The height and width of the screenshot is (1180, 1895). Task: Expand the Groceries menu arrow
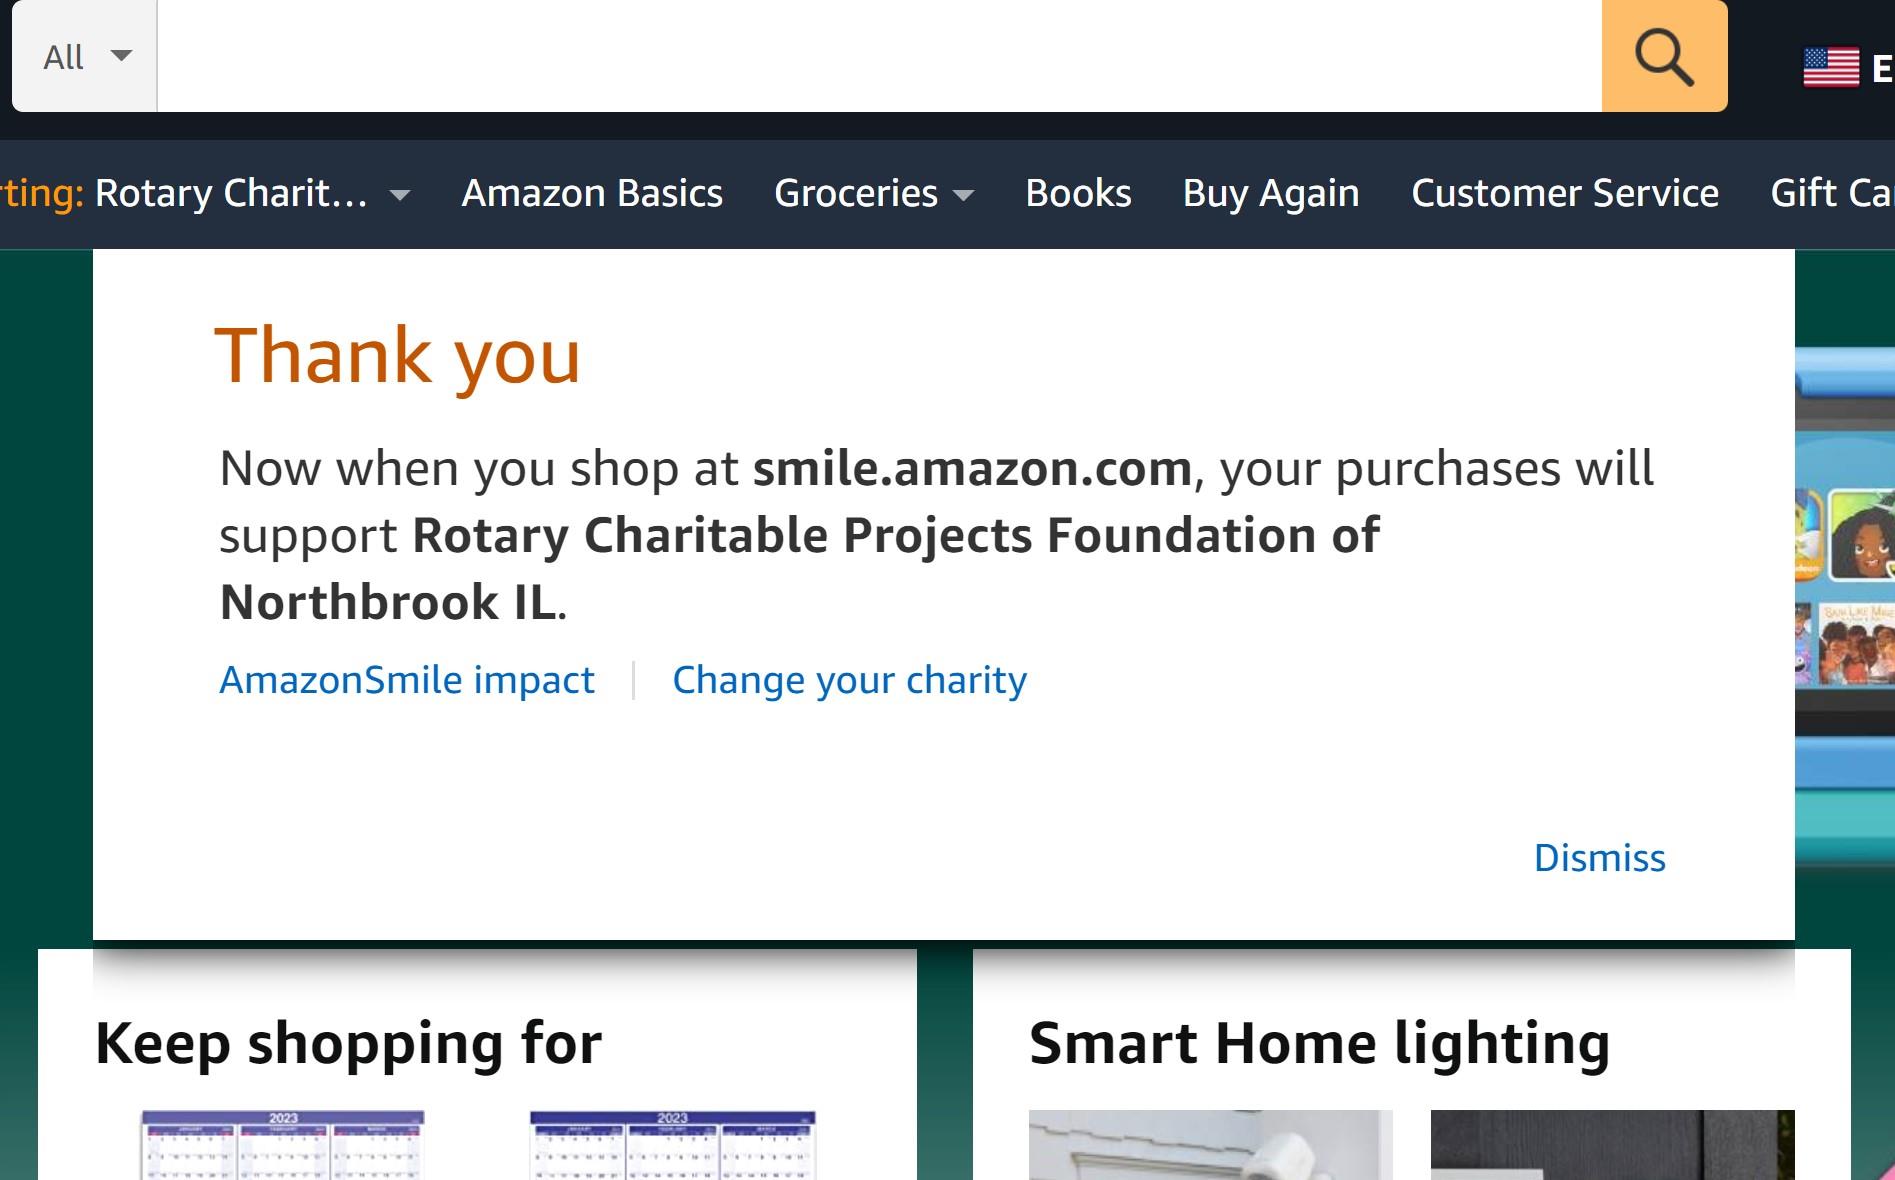(963, 195)
